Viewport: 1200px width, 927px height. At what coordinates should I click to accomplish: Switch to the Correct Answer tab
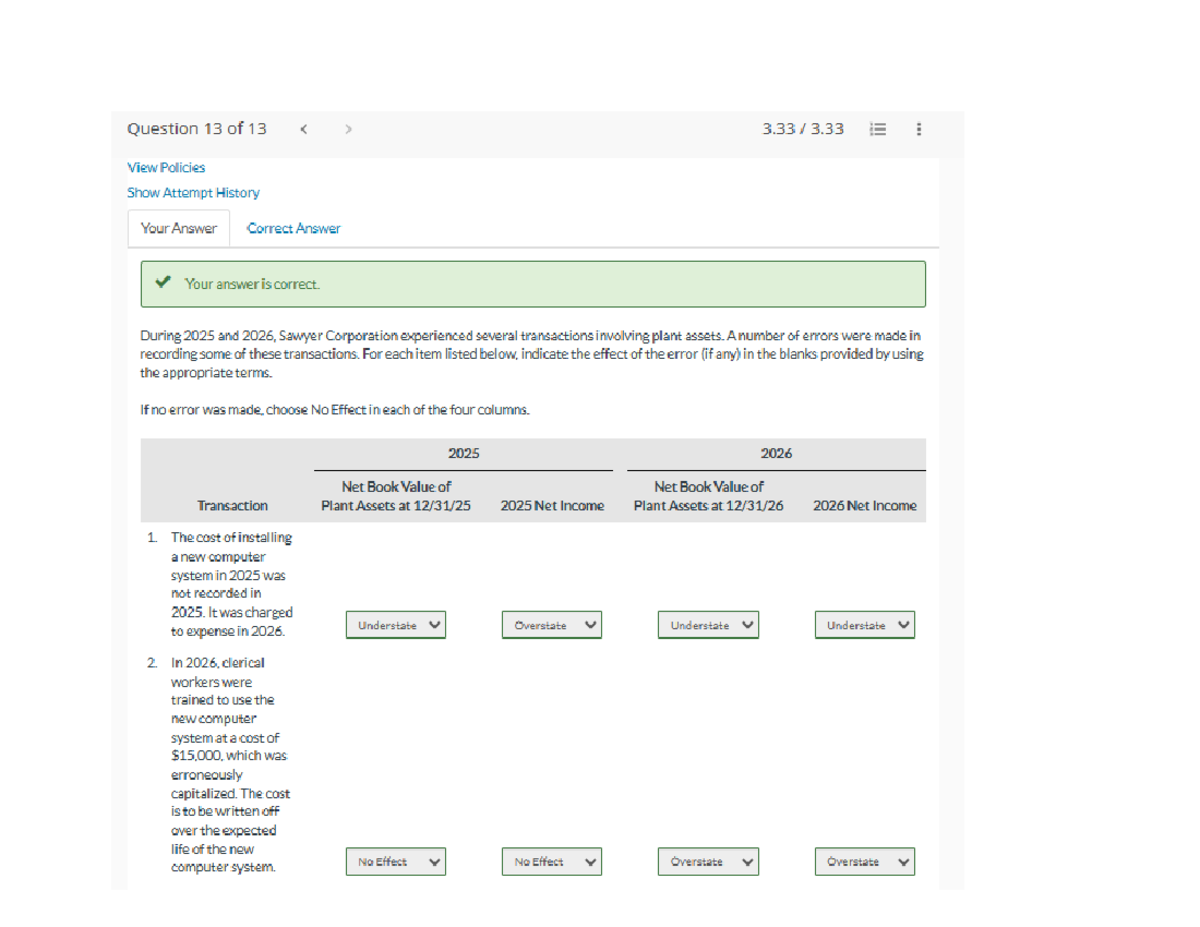click(293, 228)
